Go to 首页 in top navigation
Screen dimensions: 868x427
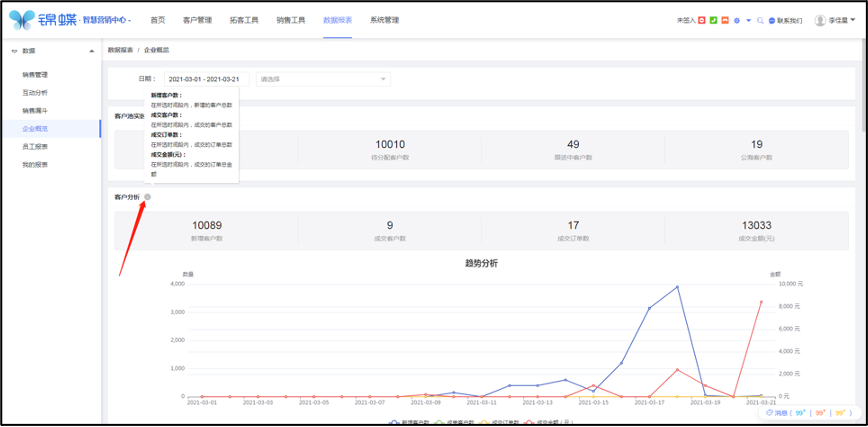[157, 20]
